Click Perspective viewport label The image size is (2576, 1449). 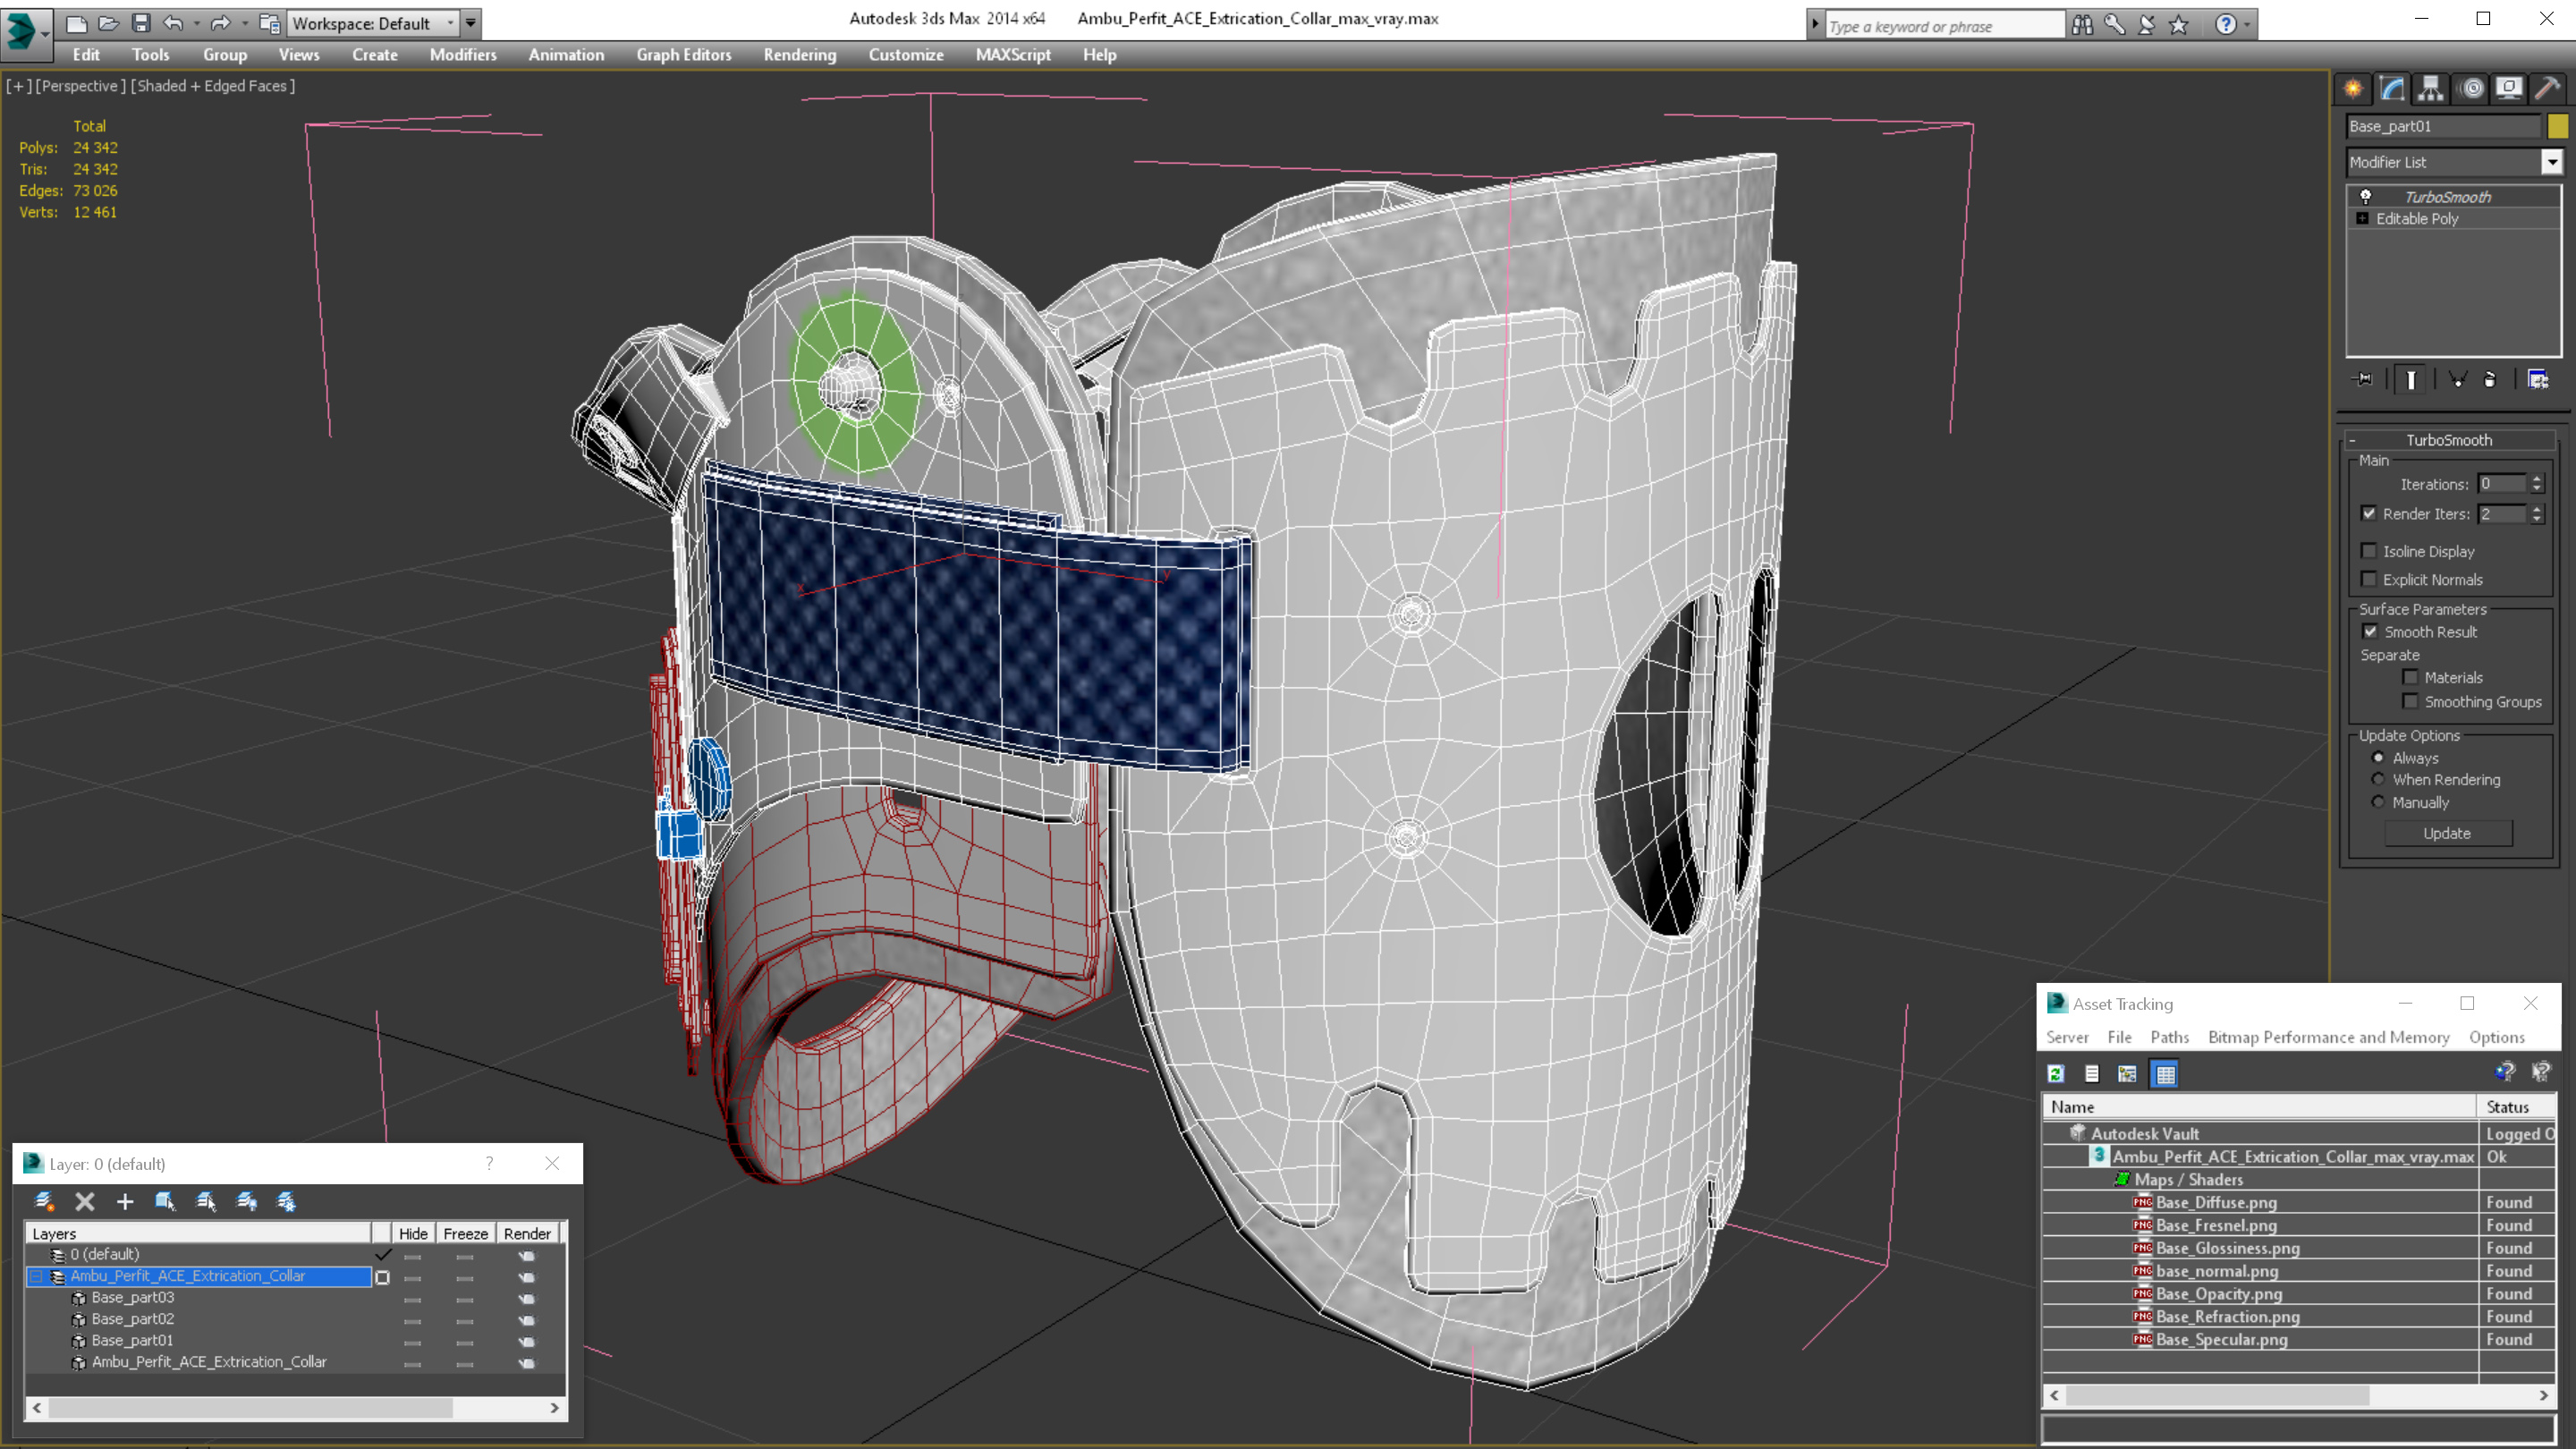pyautogui.click(x=80, y=86)
